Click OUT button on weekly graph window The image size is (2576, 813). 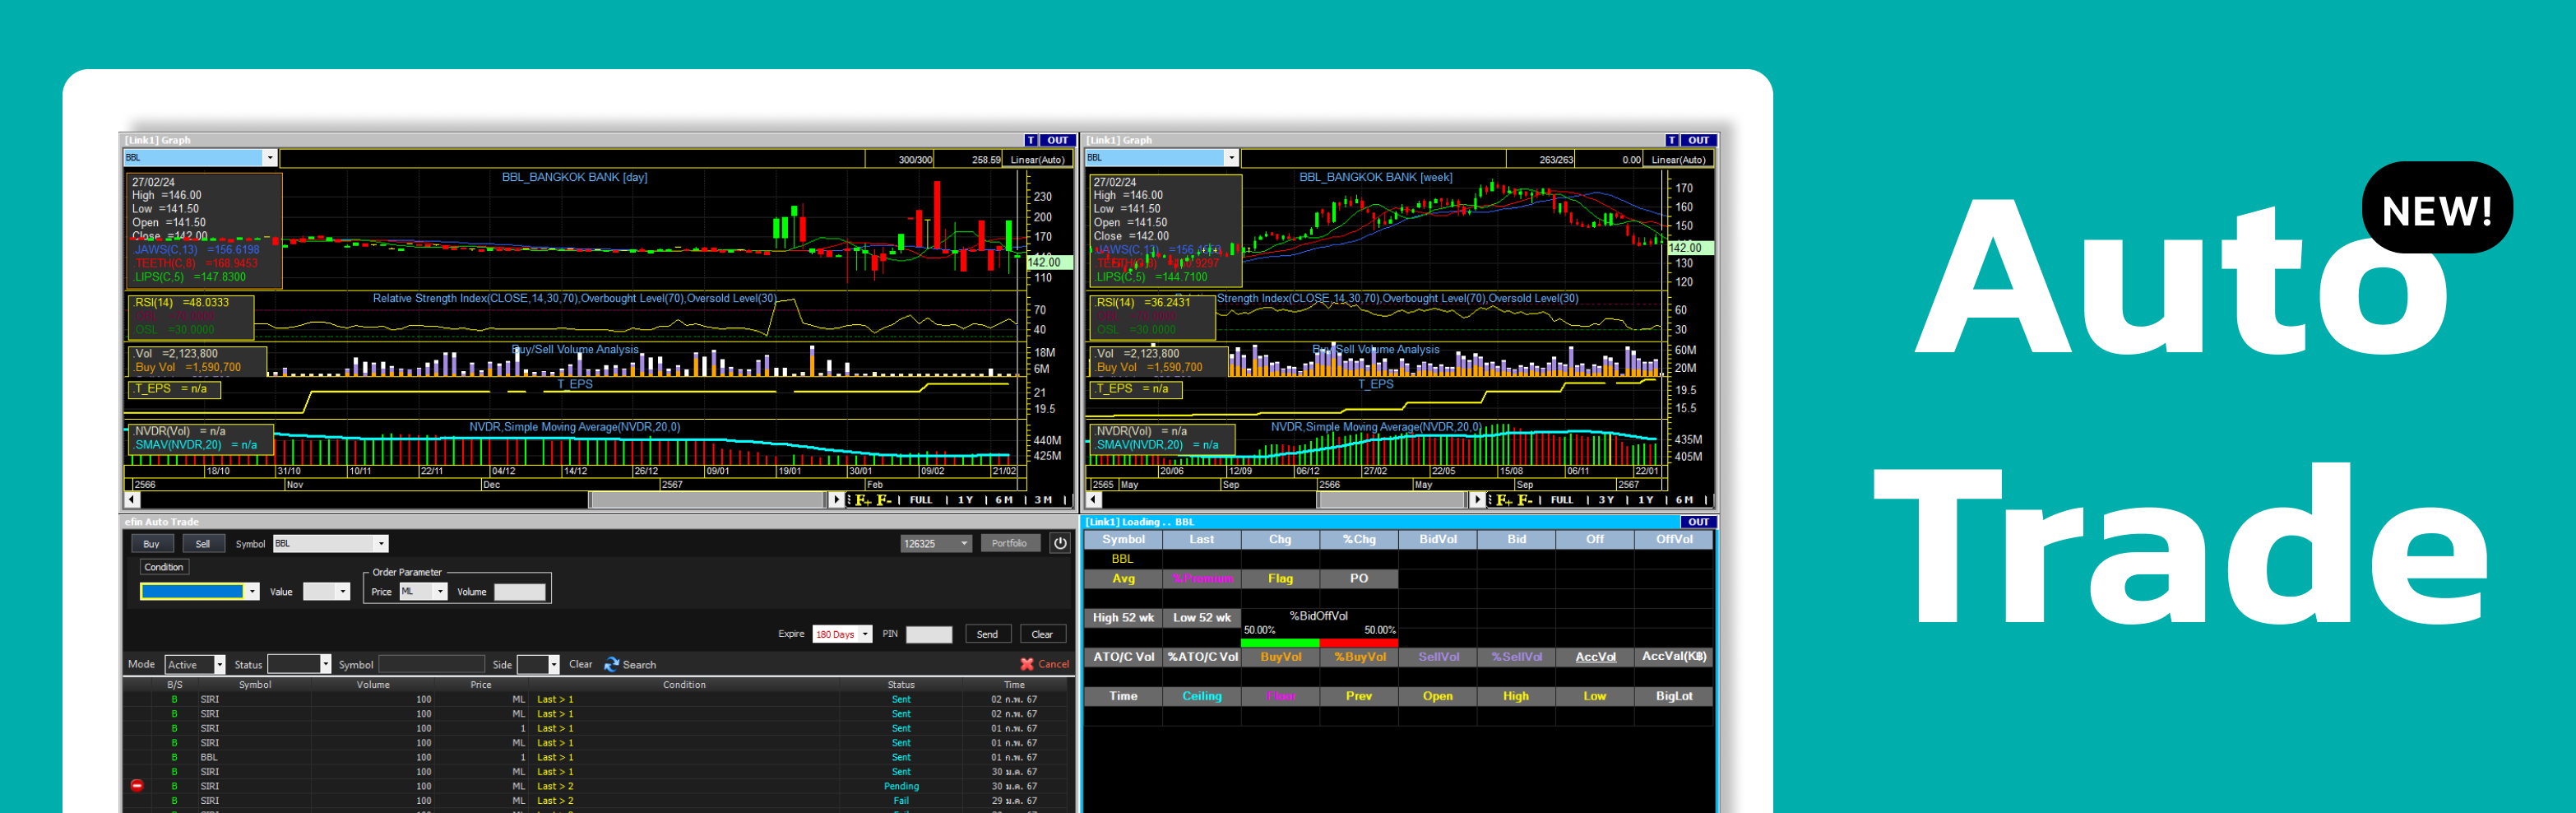[x=1699, y=140]
